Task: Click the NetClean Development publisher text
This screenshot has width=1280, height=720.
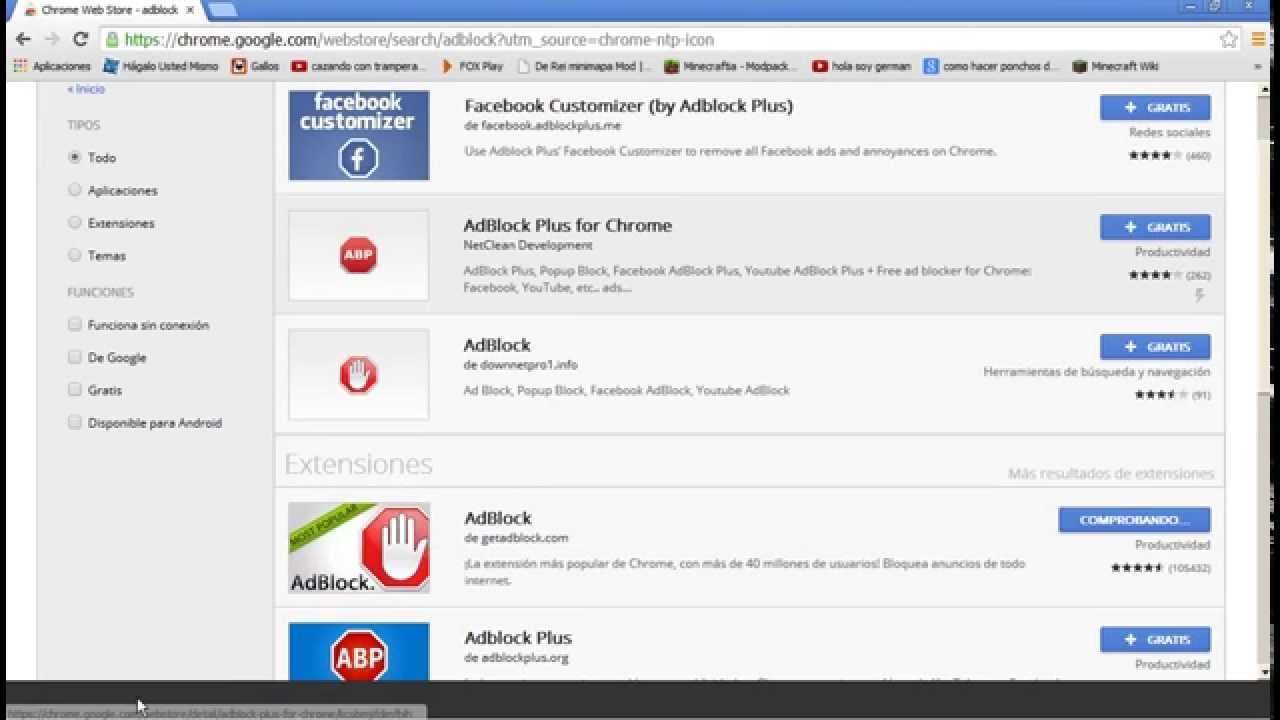Action: pos(528,245)
